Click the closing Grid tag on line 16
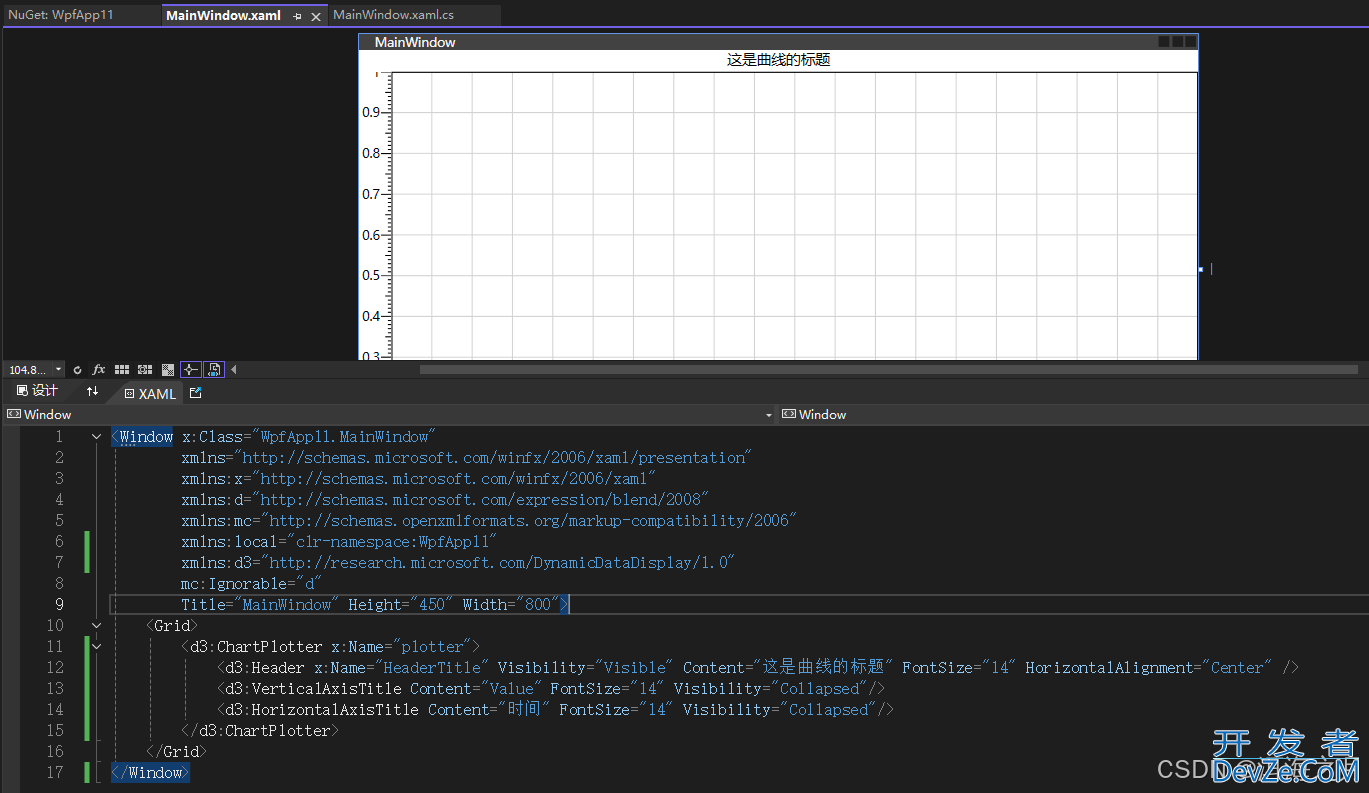This screenshot has height=793, width=1369. coord(176,752)
